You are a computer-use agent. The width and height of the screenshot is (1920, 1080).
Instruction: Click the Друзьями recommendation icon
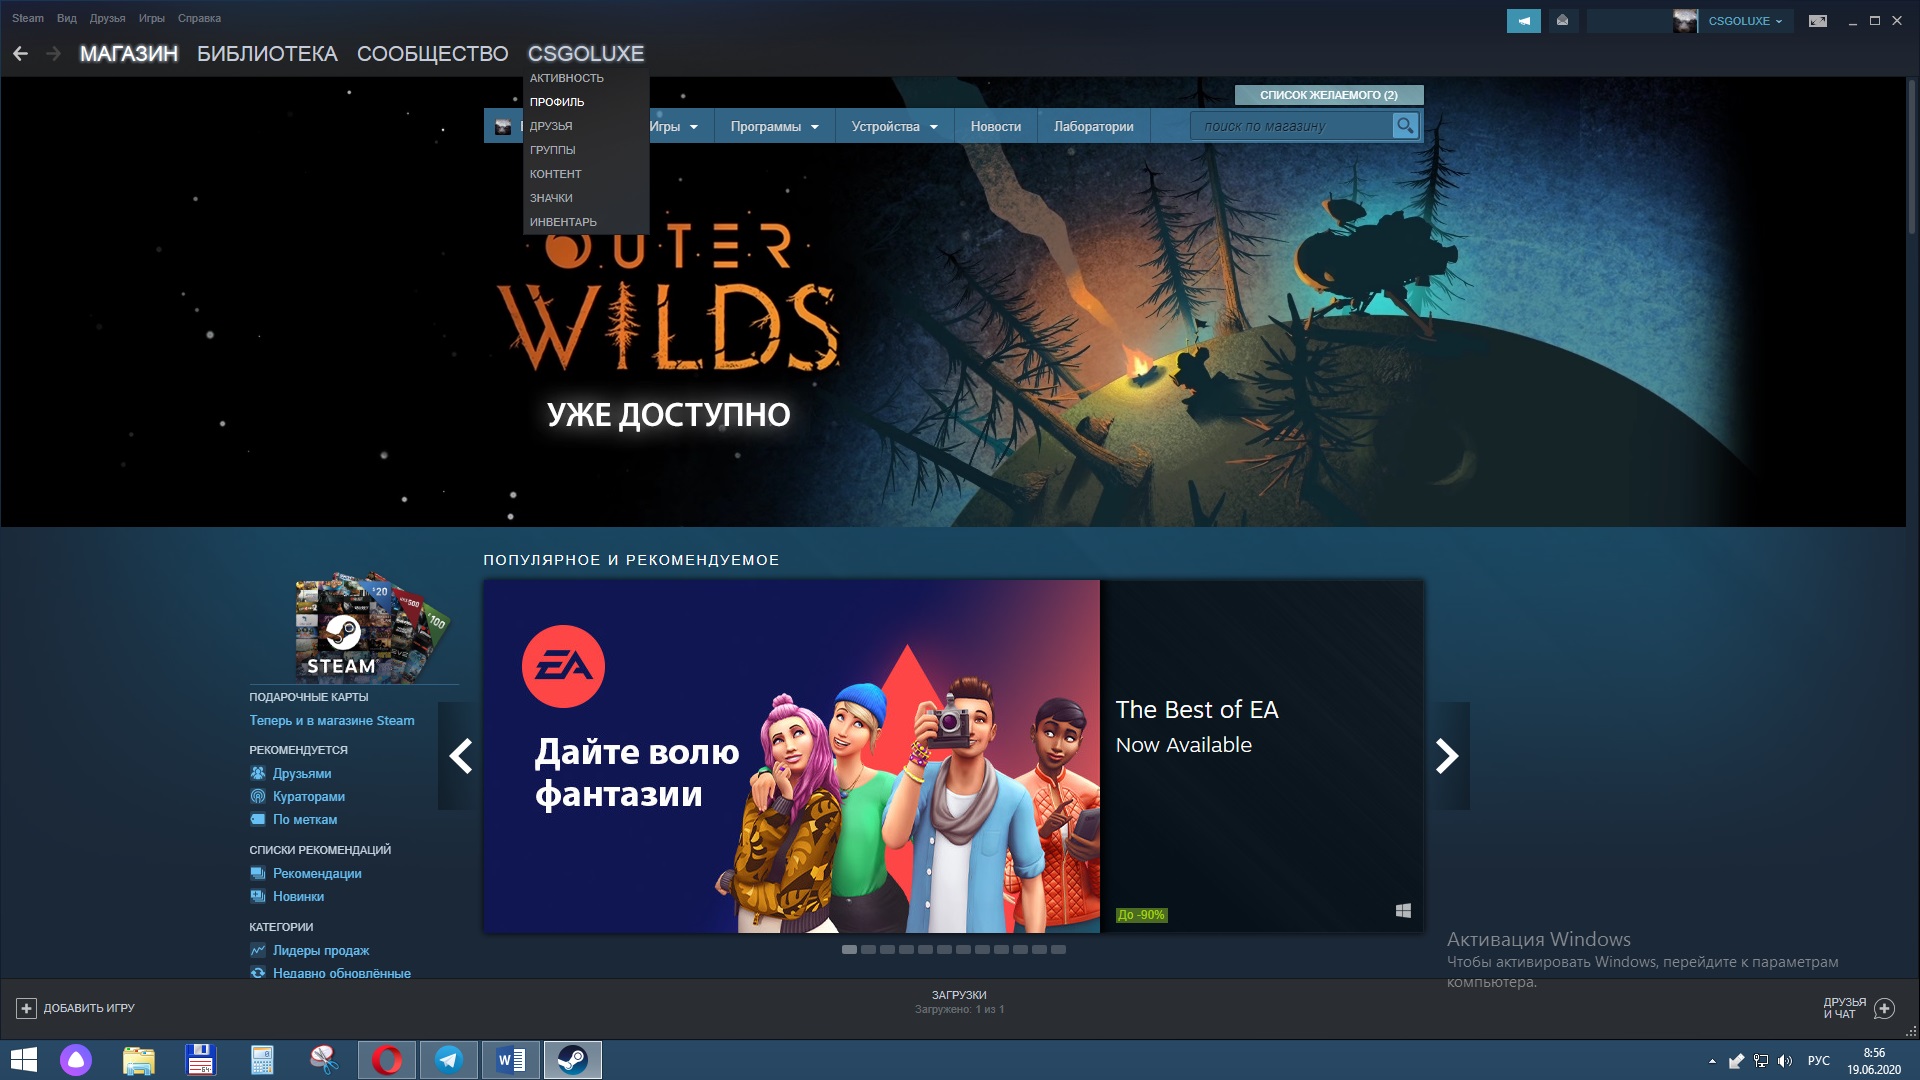coord(258,773)
